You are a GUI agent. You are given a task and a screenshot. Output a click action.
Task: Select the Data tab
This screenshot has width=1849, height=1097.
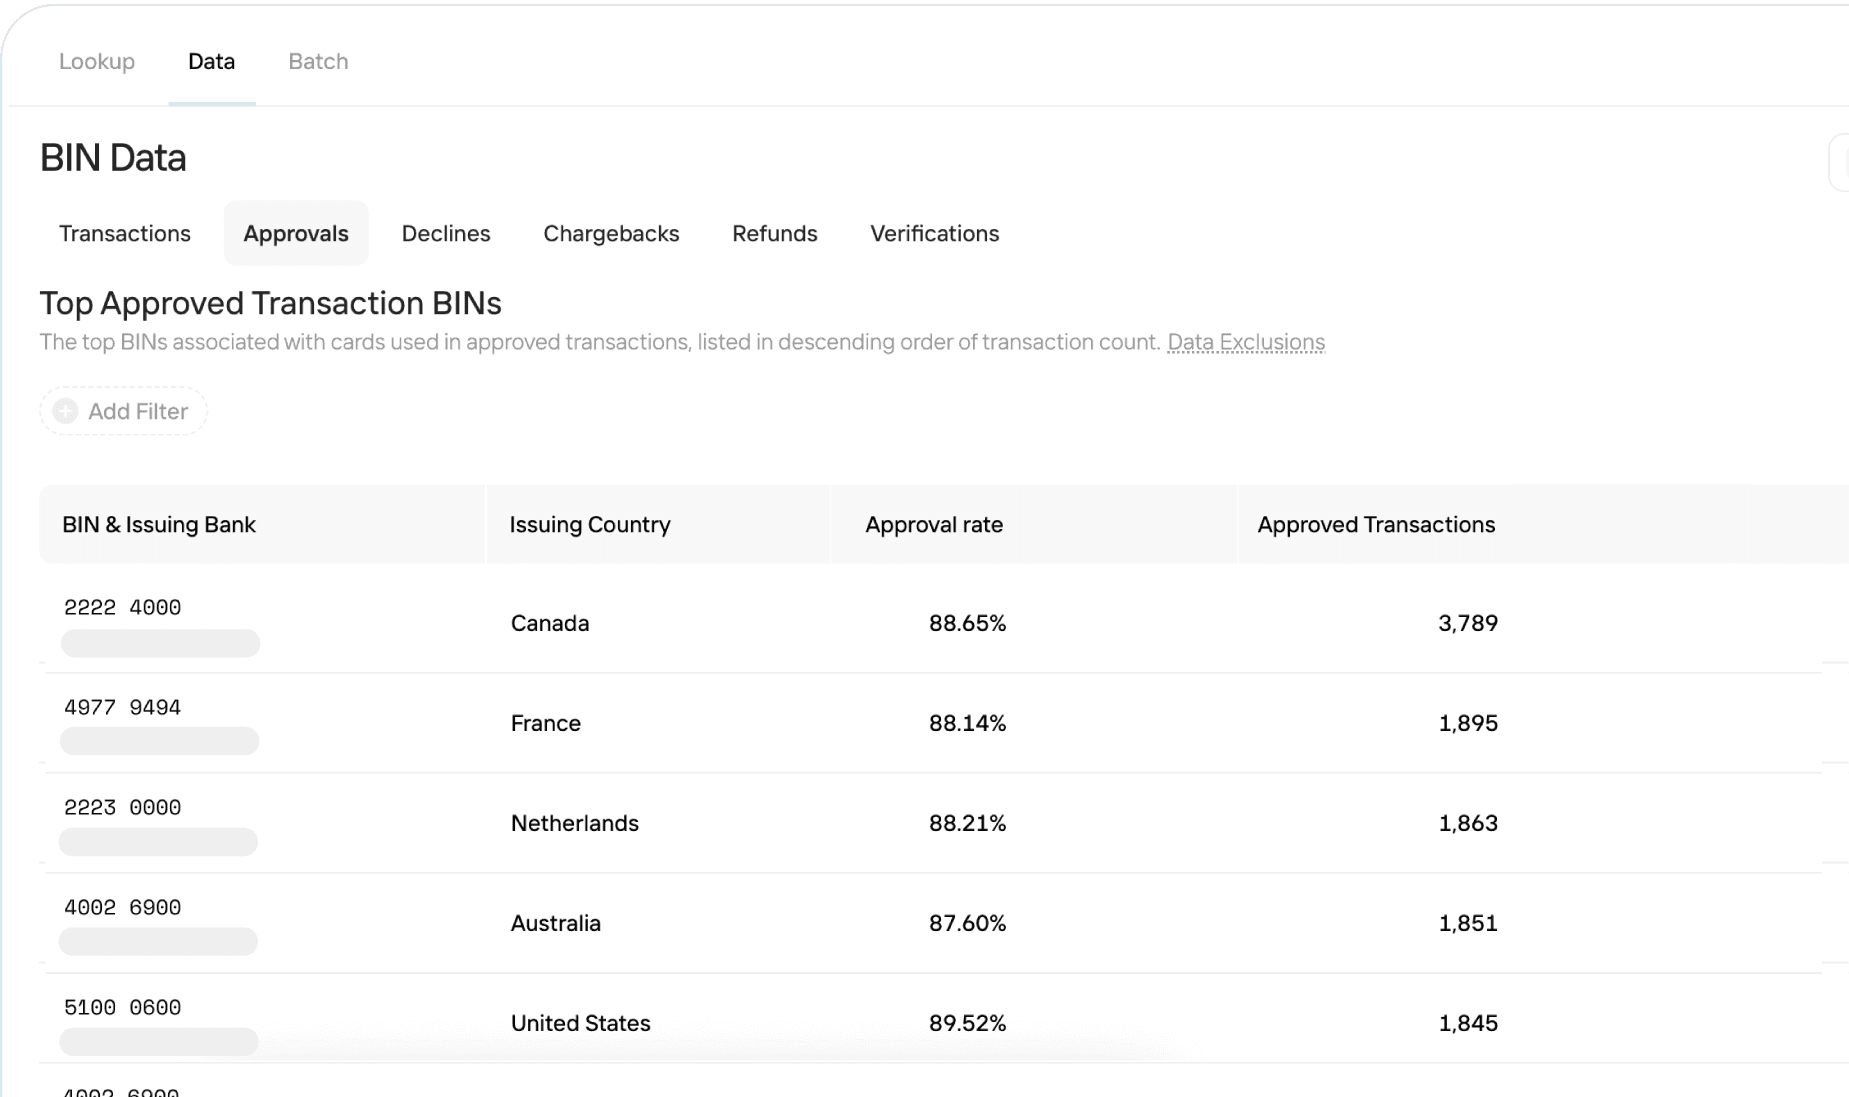click(x=211, y=61)
